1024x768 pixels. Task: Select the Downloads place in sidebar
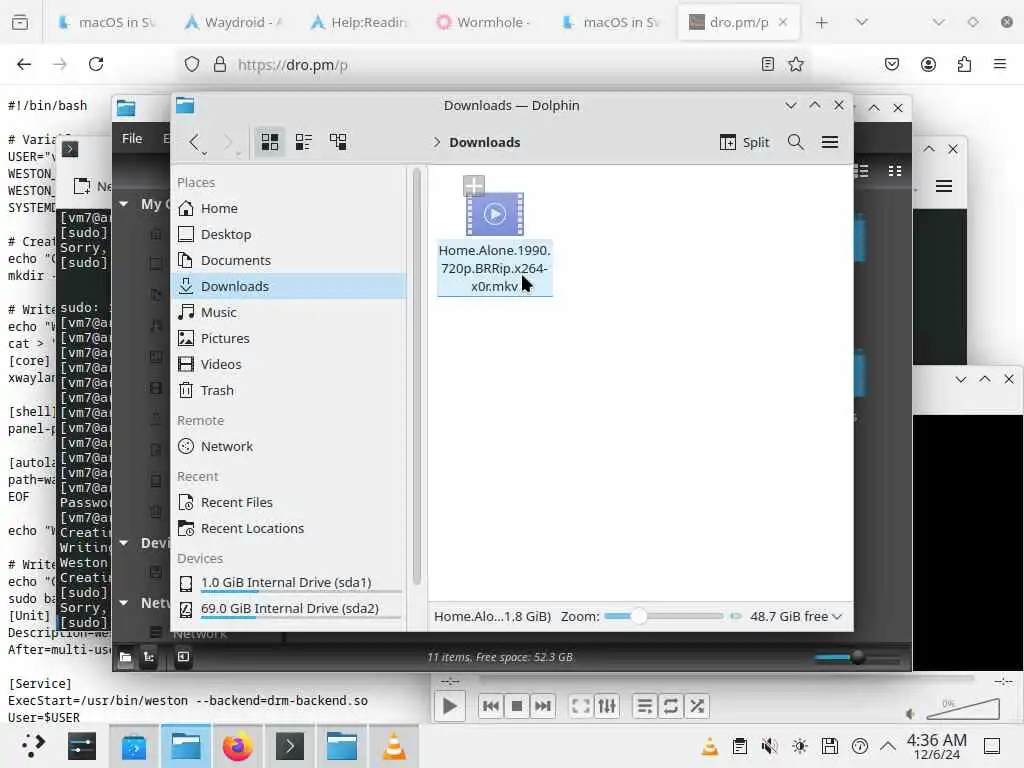point(291,286)
